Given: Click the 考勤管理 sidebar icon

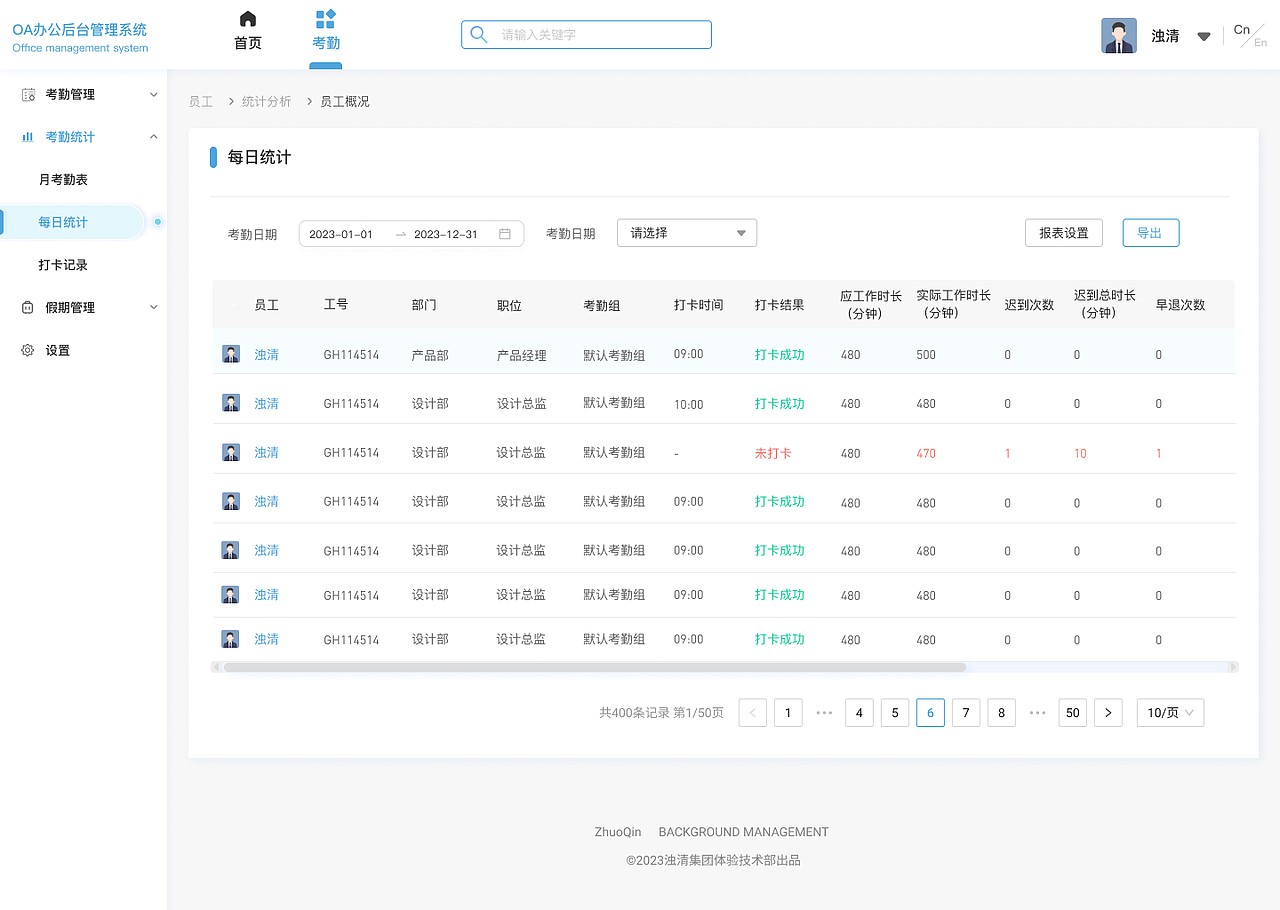Looking at the screenshot, I should [26, 94].
